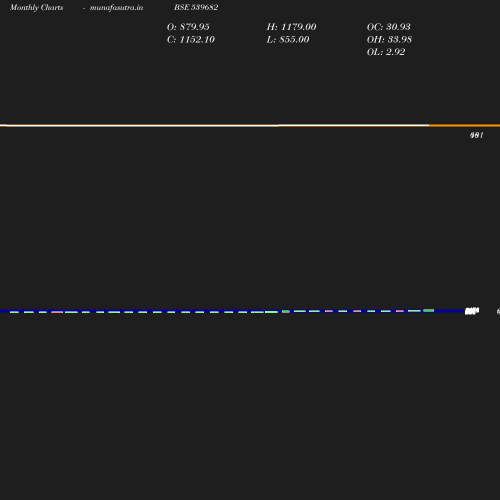Select the low value 'L: 855.00'
Image resolution: width=500 pixels, height=500 pixels.
click(288, 40)
